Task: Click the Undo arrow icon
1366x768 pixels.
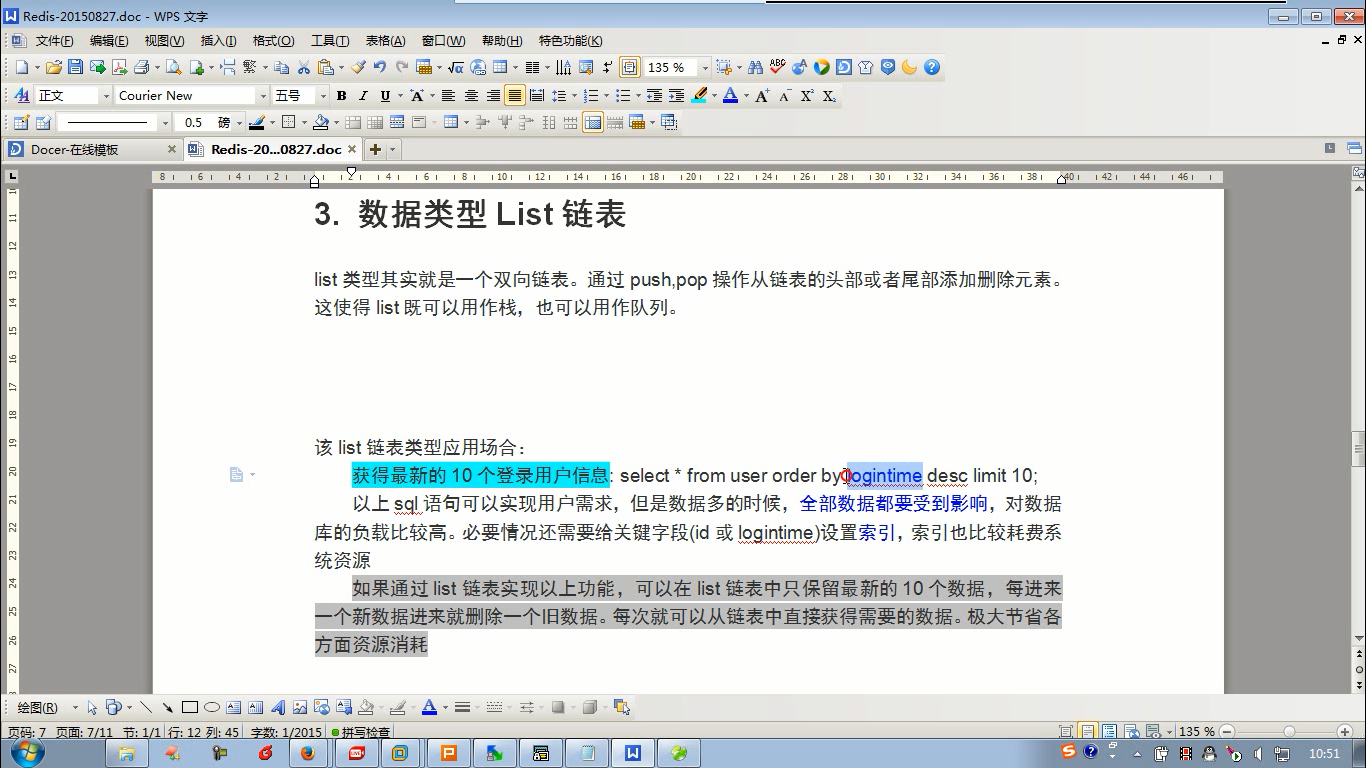Action: pos(380,67)
